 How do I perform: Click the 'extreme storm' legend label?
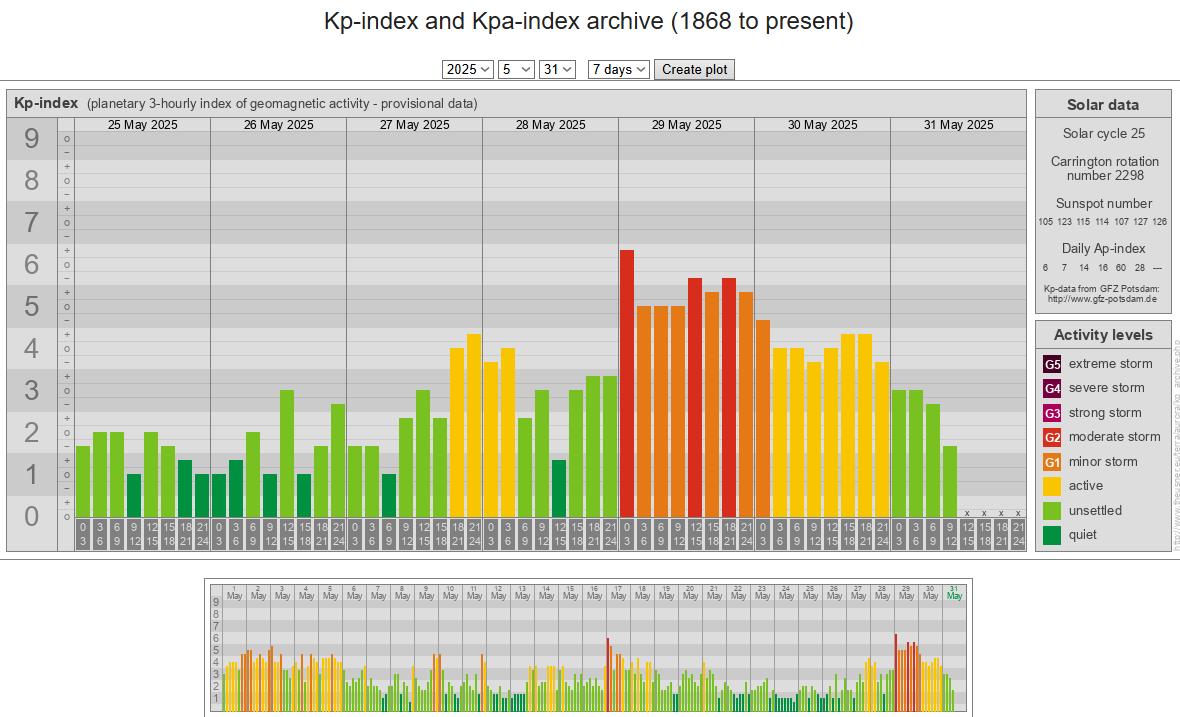pos(1111,364)
